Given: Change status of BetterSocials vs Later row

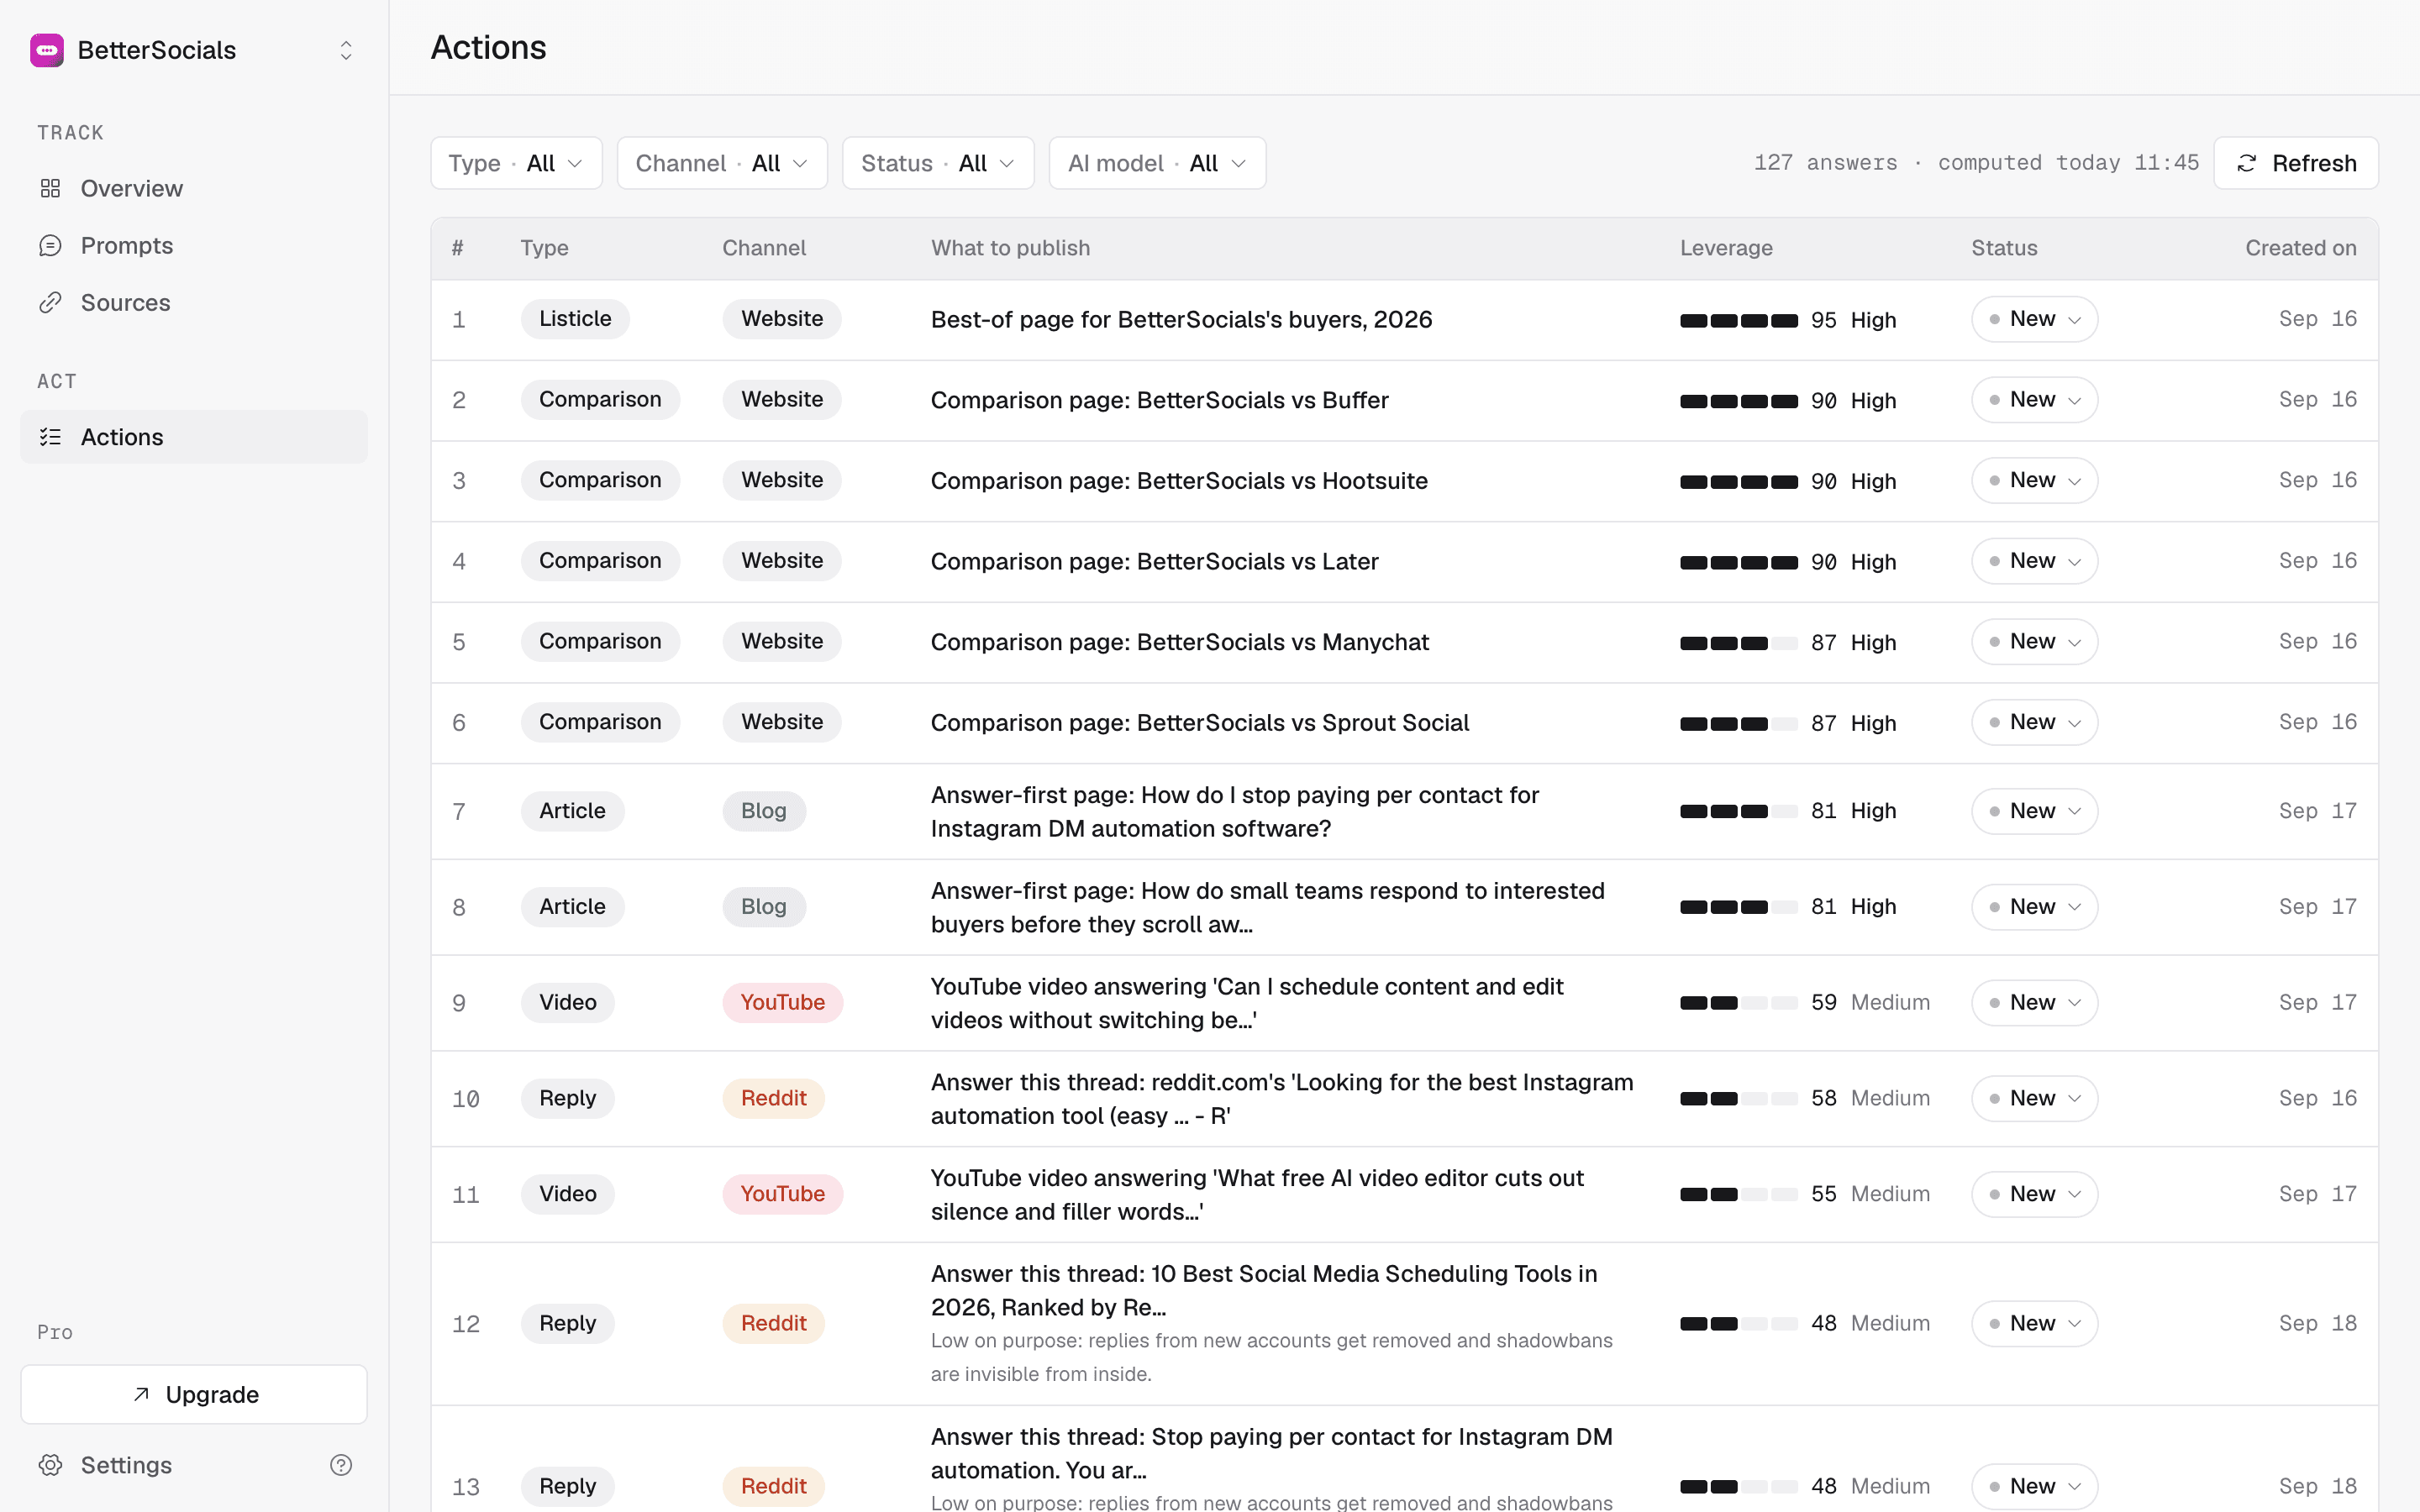Looking at the screenshot, I should tap(2034, 561).
